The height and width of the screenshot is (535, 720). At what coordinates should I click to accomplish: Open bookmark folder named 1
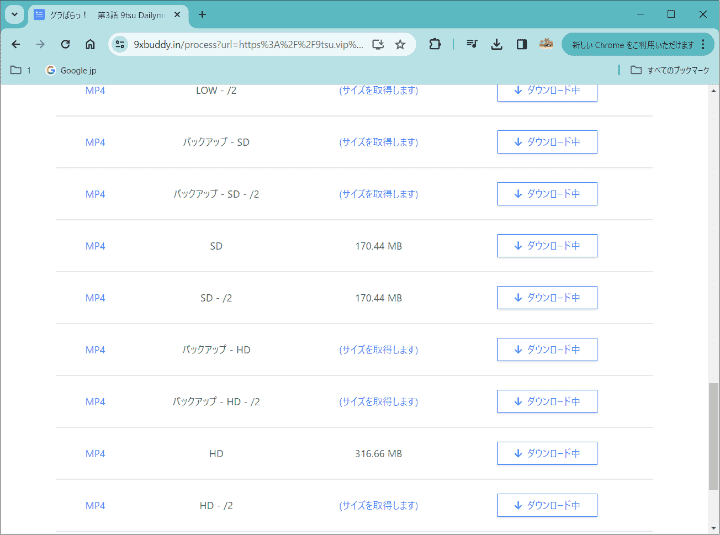[x=20, y=70]
